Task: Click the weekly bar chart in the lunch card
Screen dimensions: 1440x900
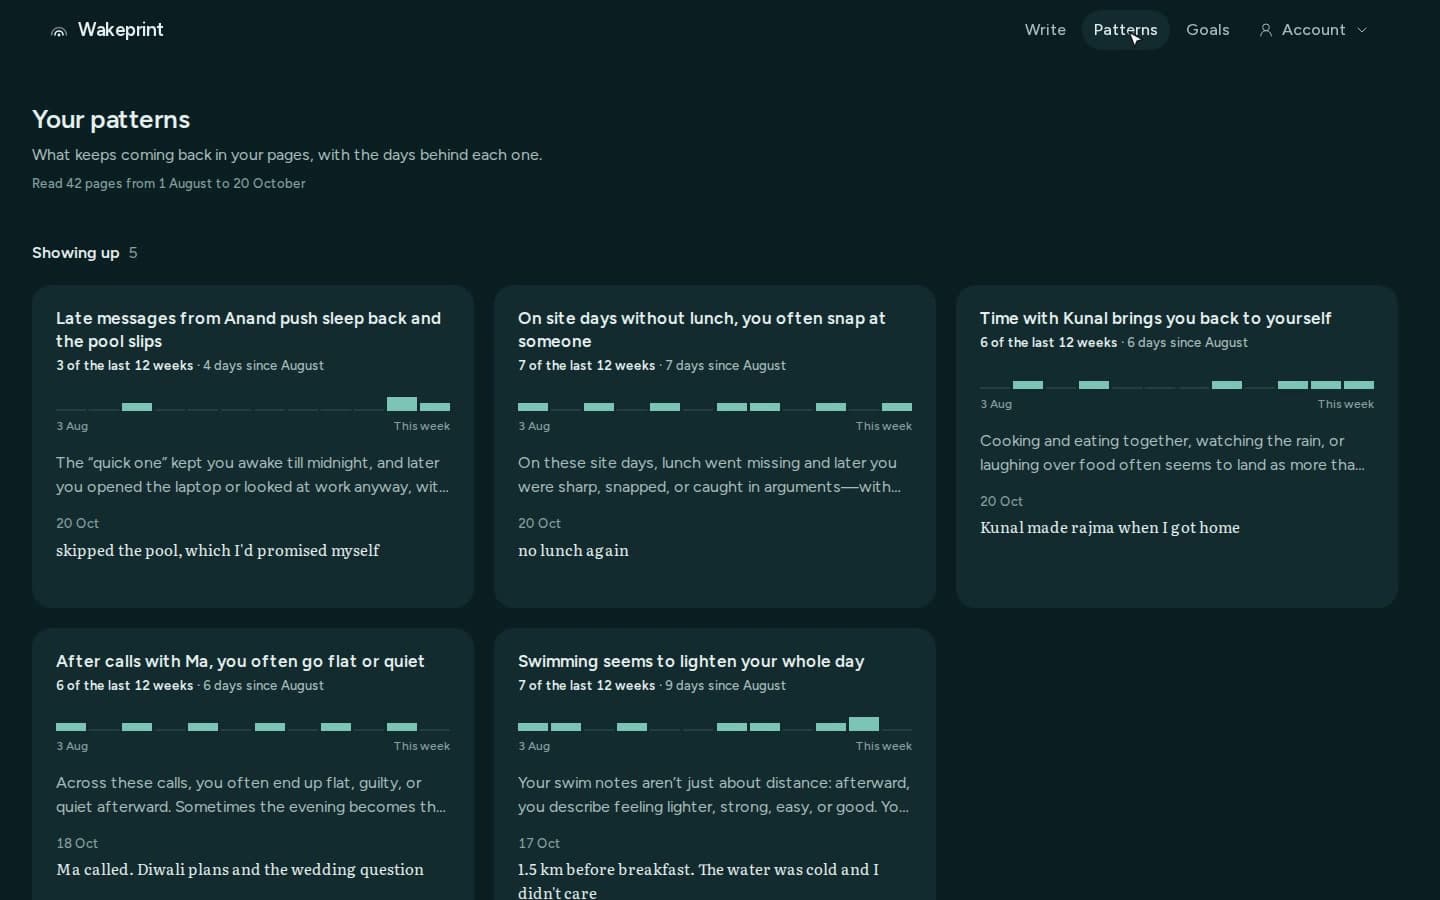Action: pos(715,406)
